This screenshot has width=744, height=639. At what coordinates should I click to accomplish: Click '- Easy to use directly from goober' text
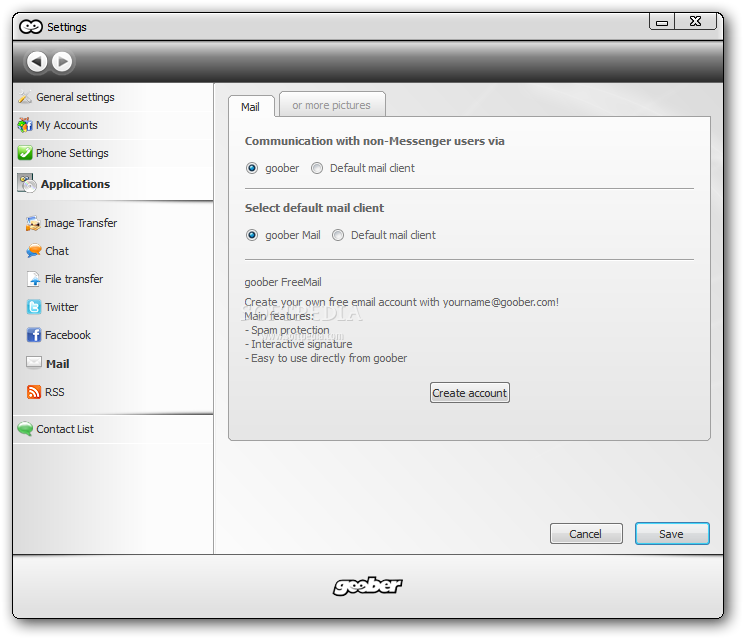(x=326, y=358)
